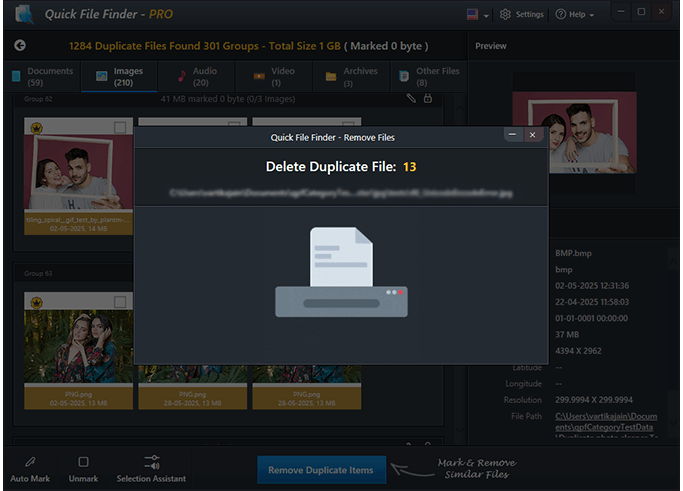
Task: Click Remove Duplicate Items button
Action: 321,470
